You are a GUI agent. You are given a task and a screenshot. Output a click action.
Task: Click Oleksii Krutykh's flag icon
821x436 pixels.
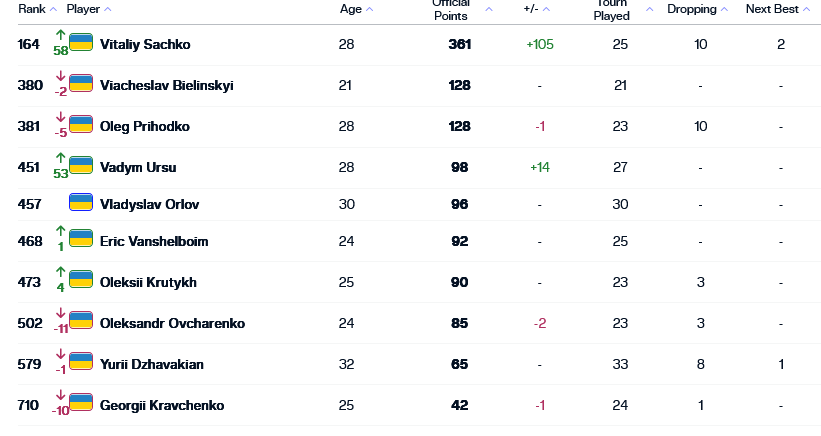pos(81,281)
